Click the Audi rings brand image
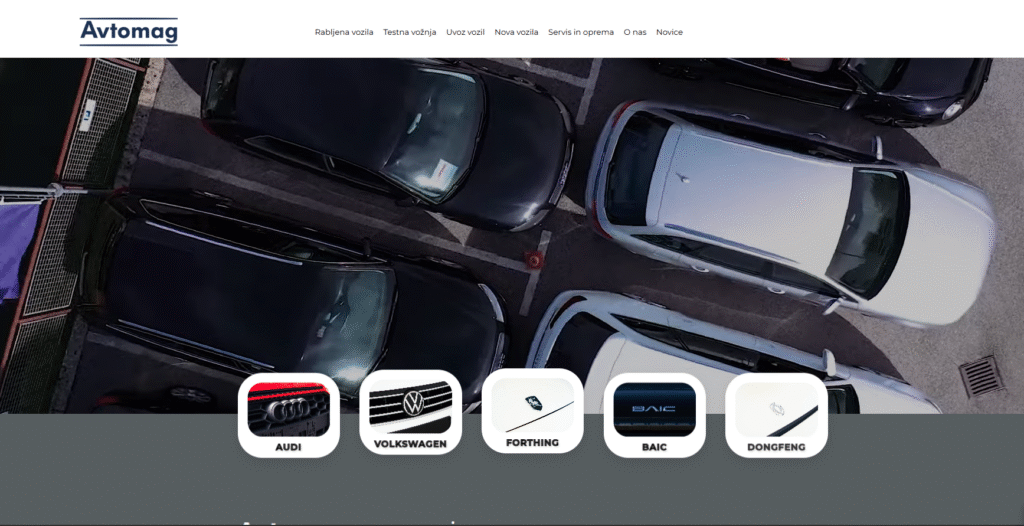This screenshot has height=526, width=1024. [x=289, y=409]
